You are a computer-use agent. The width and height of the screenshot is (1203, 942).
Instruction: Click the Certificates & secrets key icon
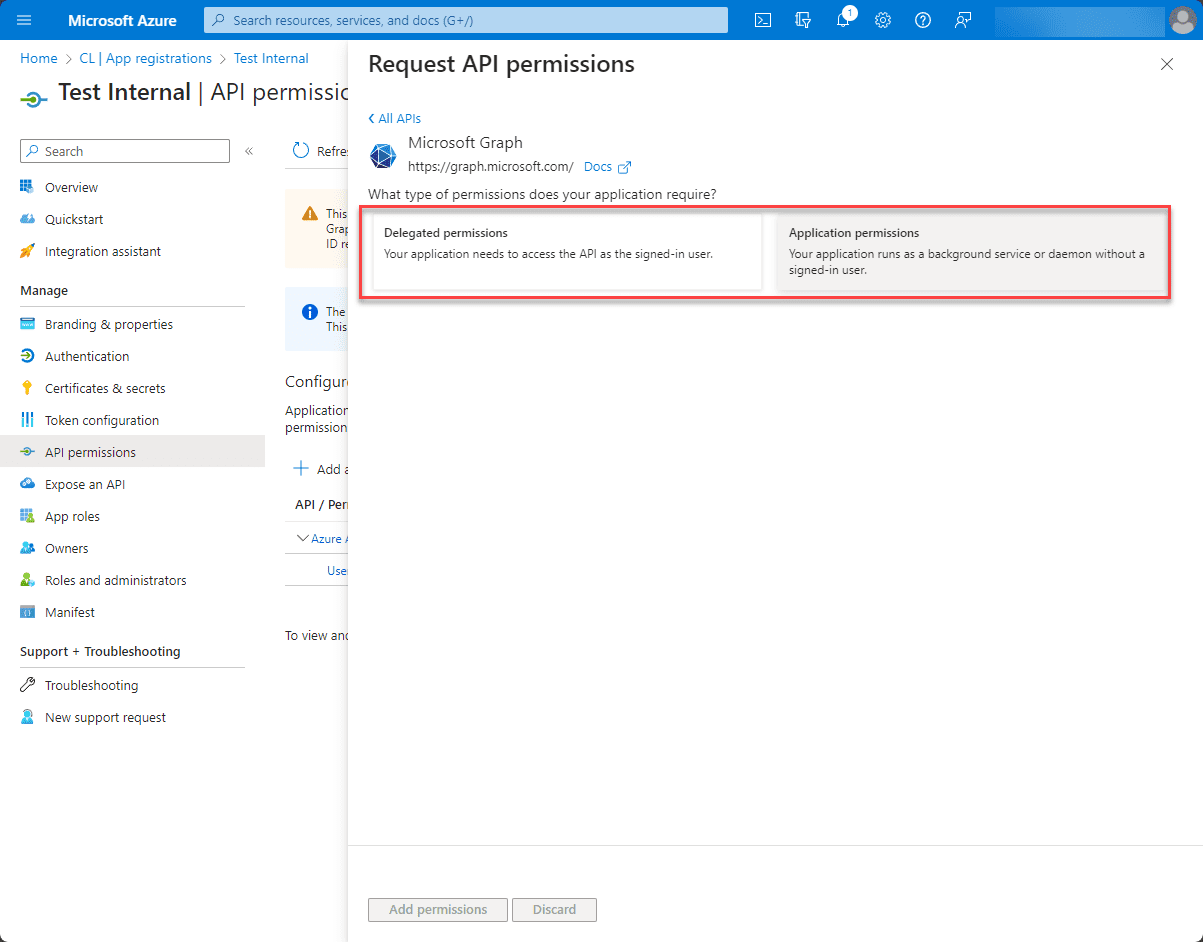pyautogui.click(x=27, y=388)
